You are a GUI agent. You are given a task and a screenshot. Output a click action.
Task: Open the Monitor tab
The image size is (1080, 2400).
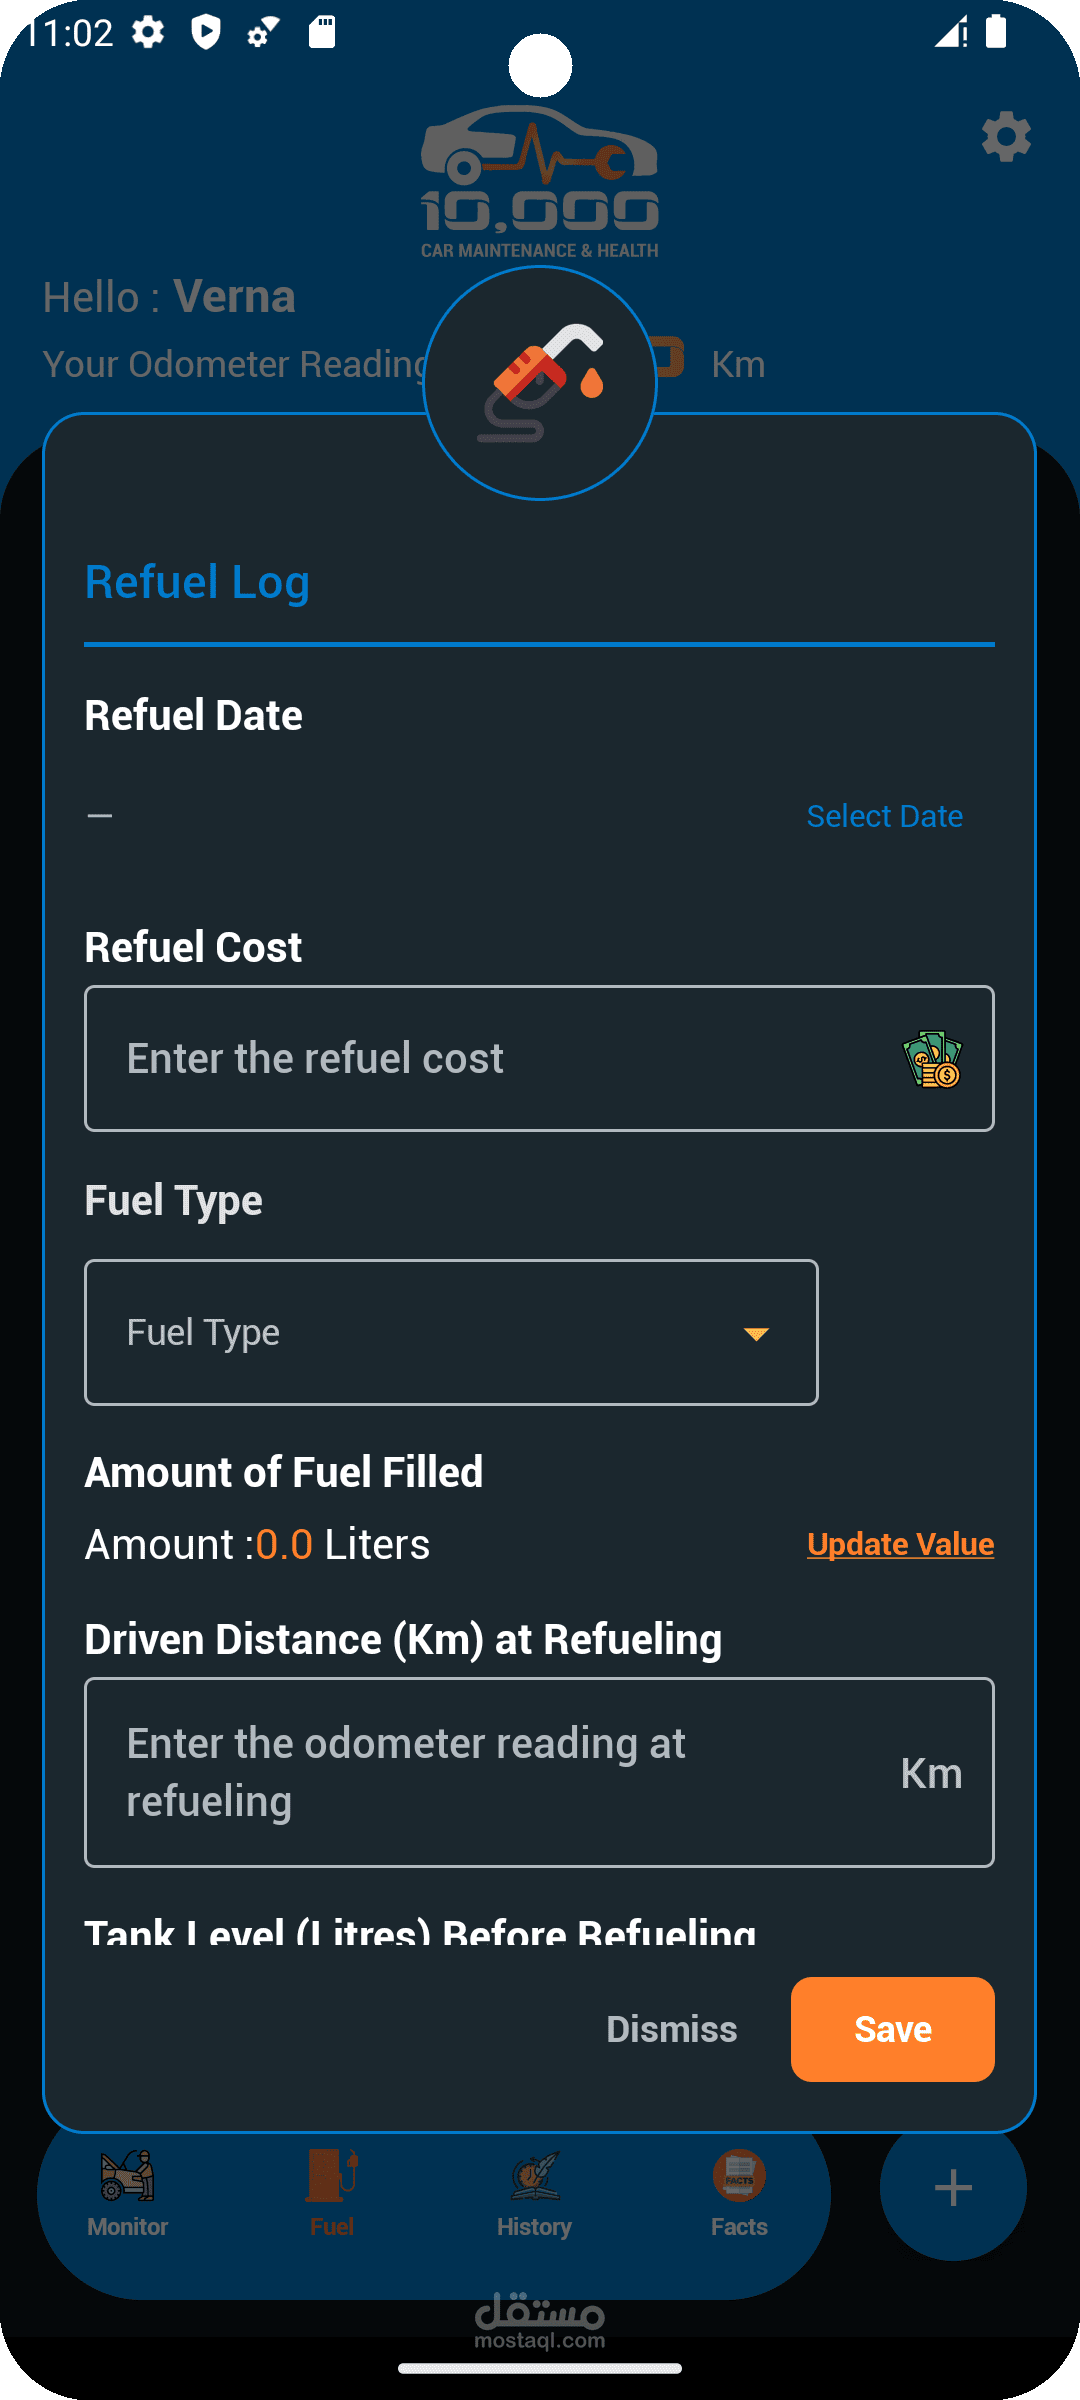tap(128, 2193)
